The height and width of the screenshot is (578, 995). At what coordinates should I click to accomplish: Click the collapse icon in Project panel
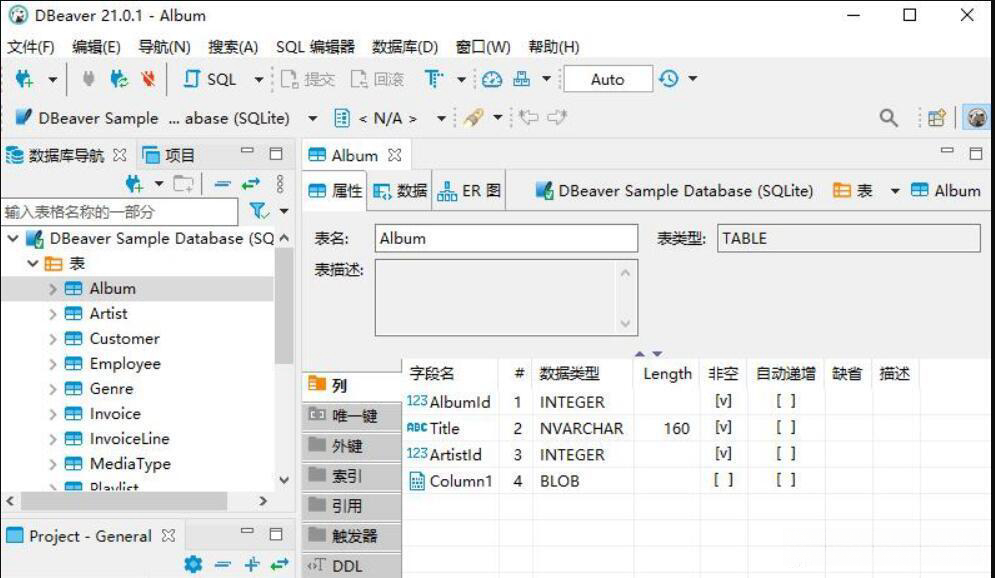pyautogui.click(x=222, y=563)
